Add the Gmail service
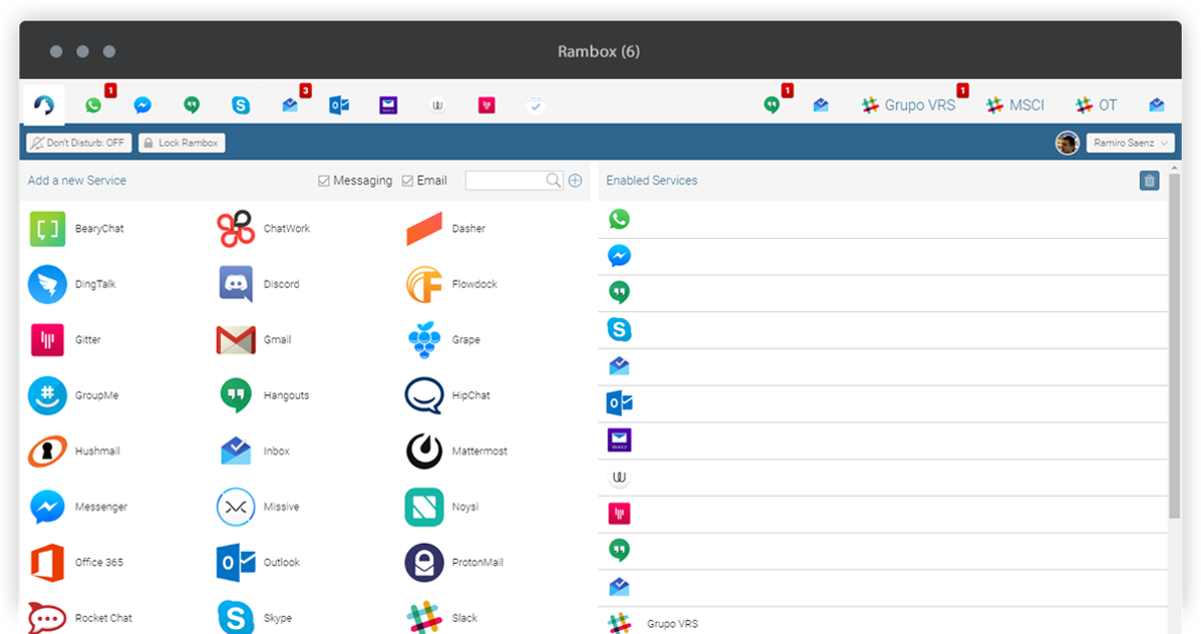 pyautogui.click(x=255, y=340)
